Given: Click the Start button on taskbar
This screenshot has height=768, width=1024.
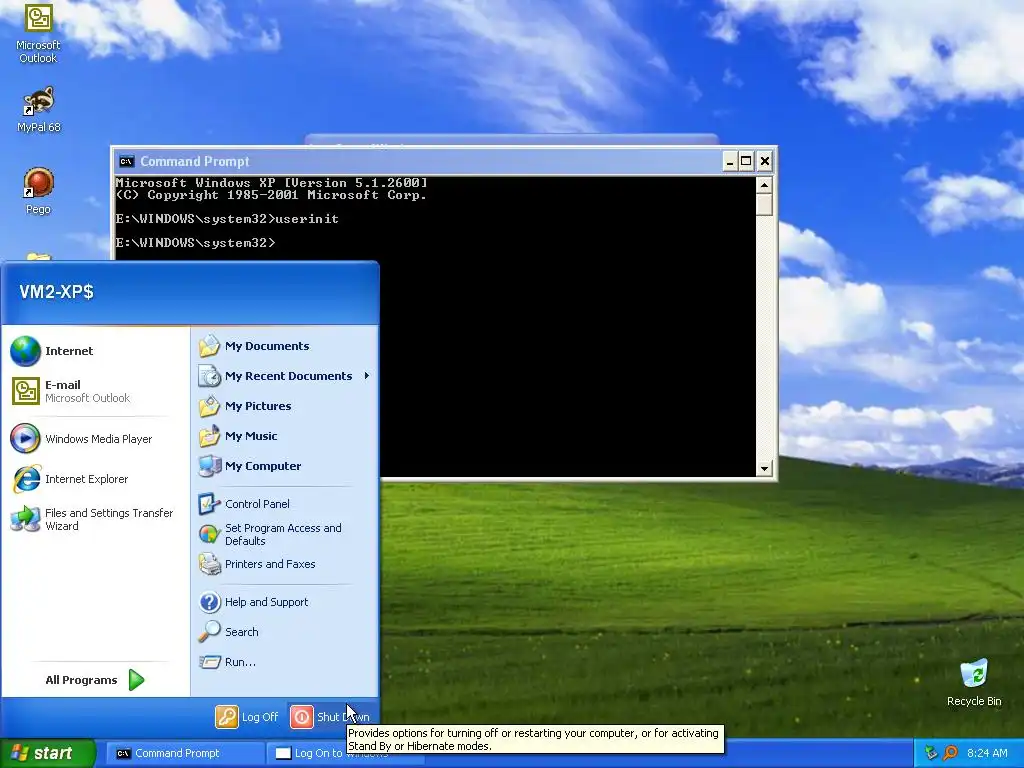Looking at the screenshot, I should [x=47, y=753].
